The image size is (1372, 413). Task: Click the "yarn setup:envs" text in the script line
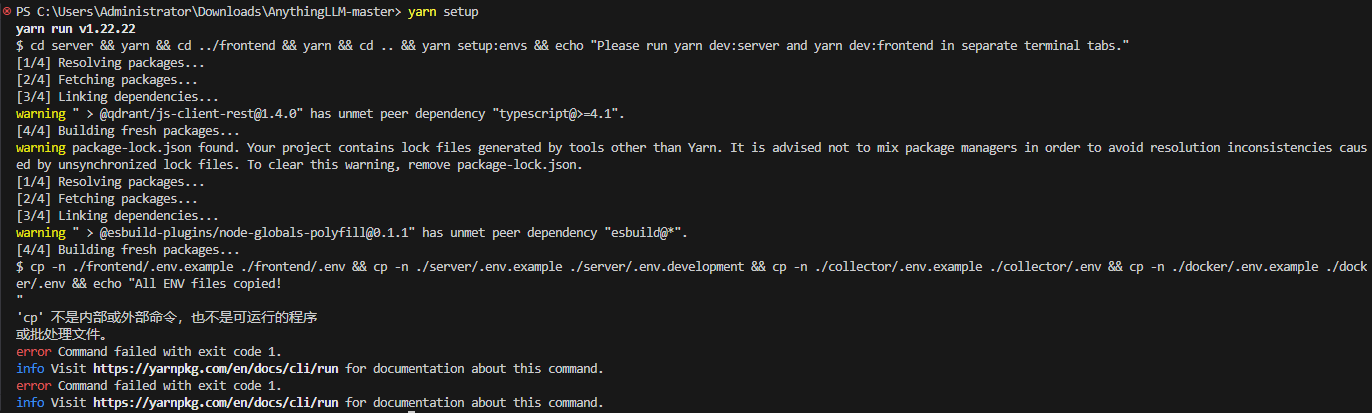pos(474,45)
